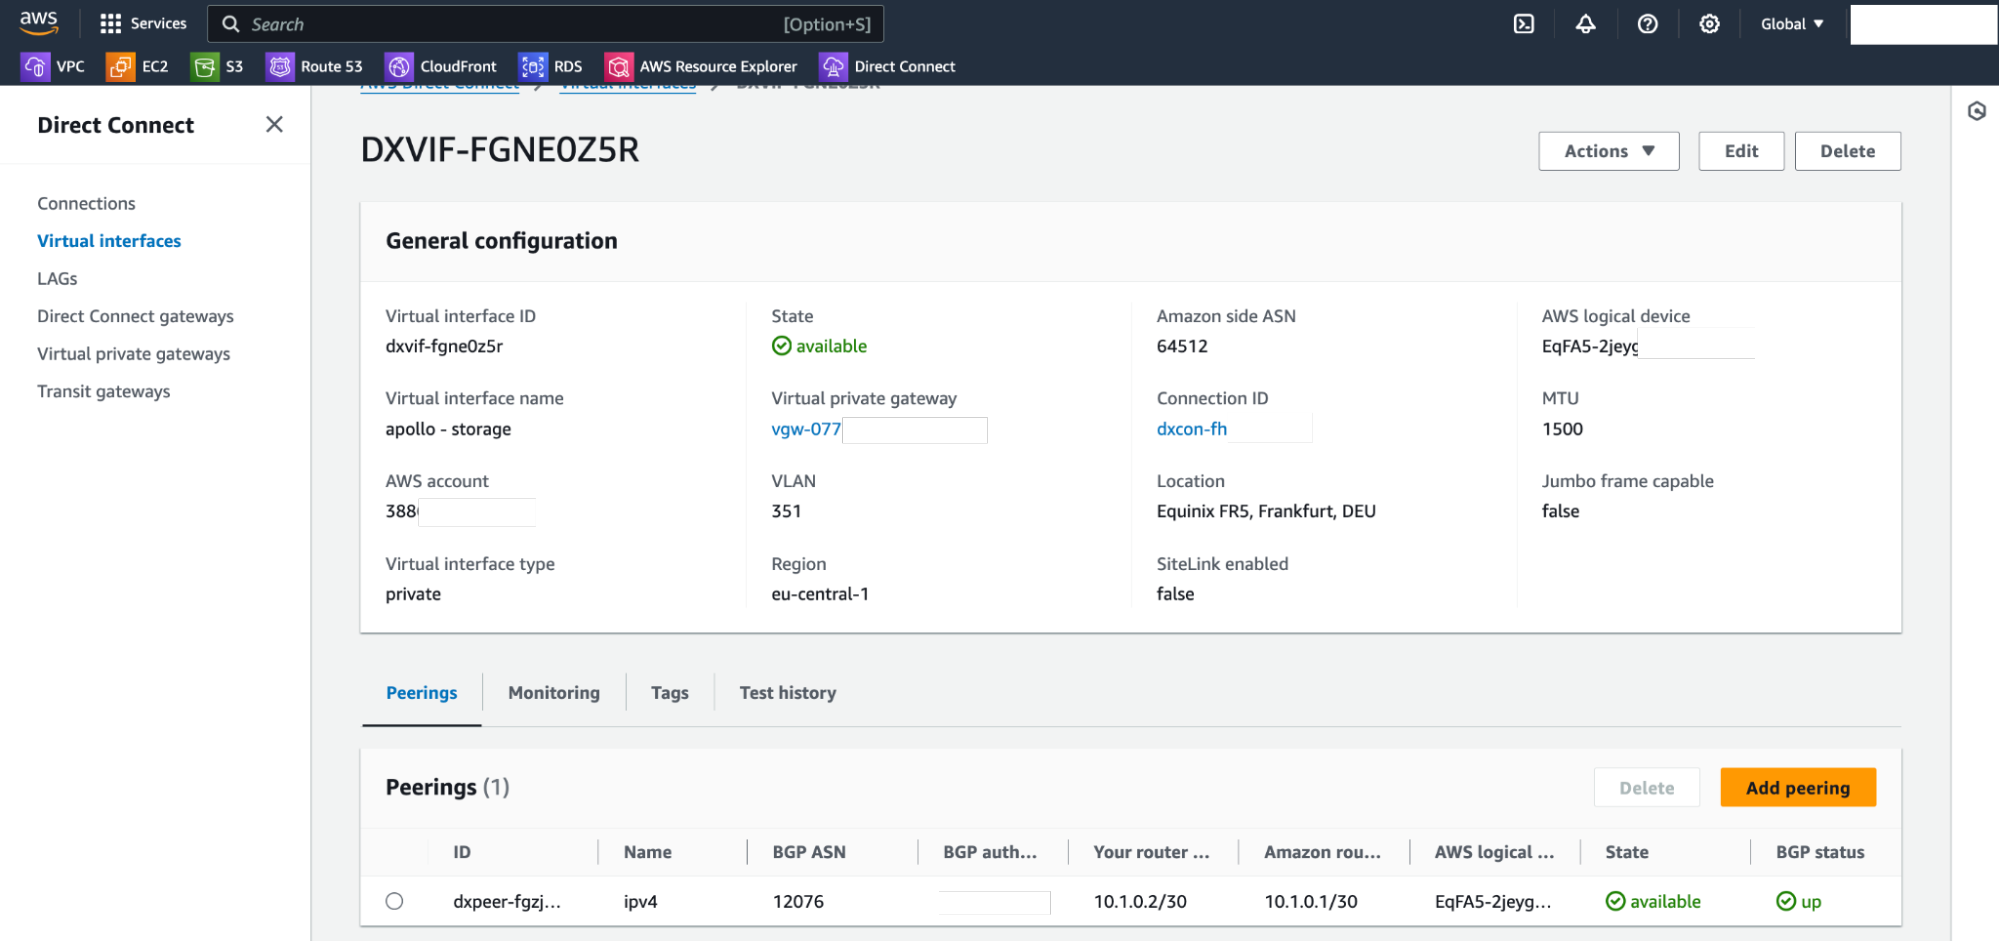This screenshot has width=1999, height=941.
Task: Go to Transit gateways in sidebar
Action: pyautogui.click(x=103, y=392)
